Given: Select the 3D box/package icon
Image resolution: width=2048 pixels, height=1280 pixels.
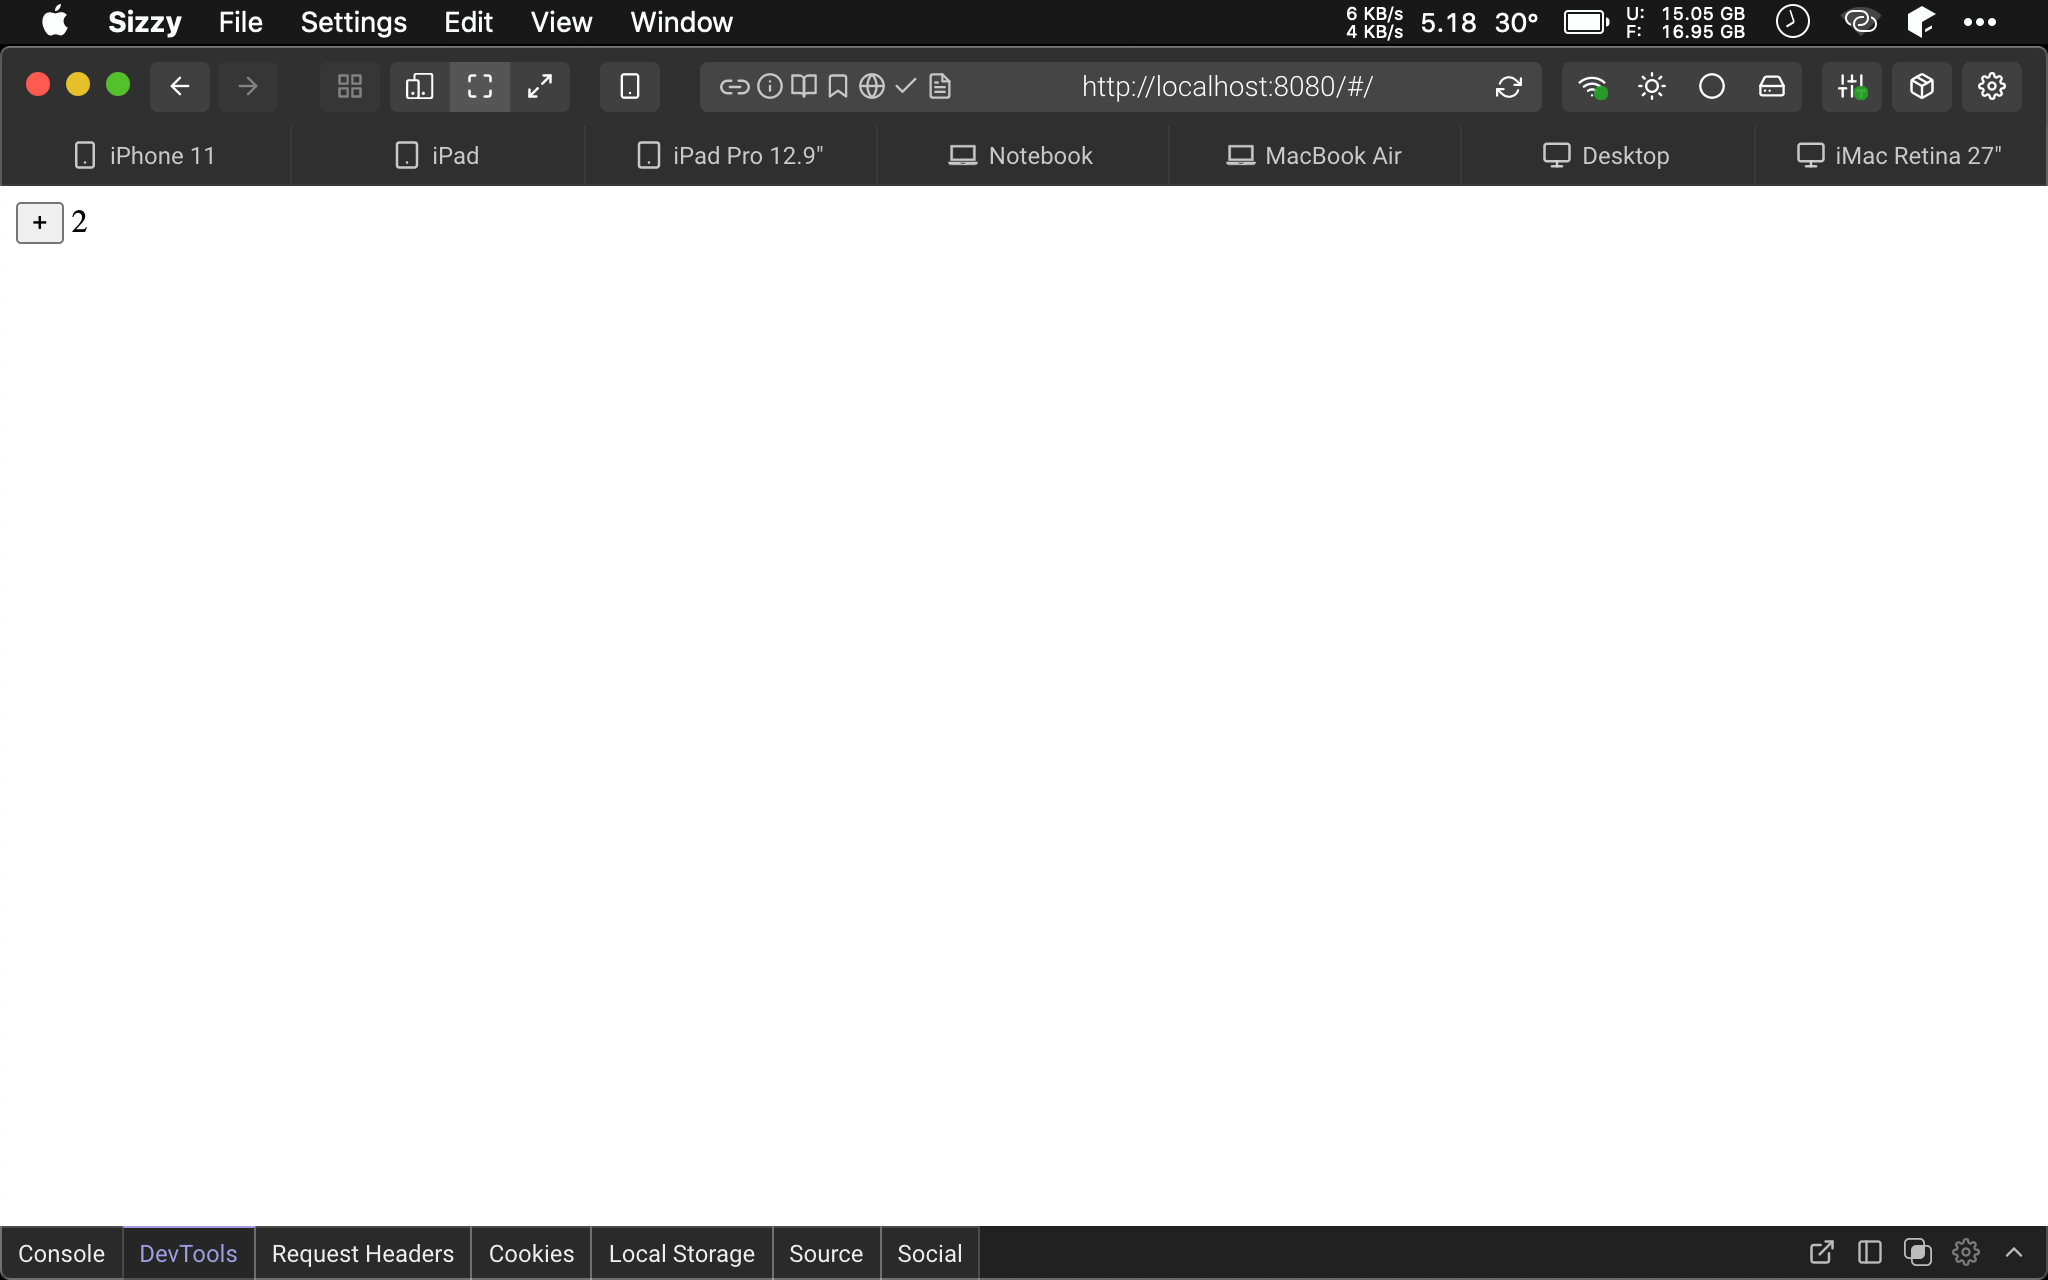Looking at the screenshot, I should [1923, 86].
